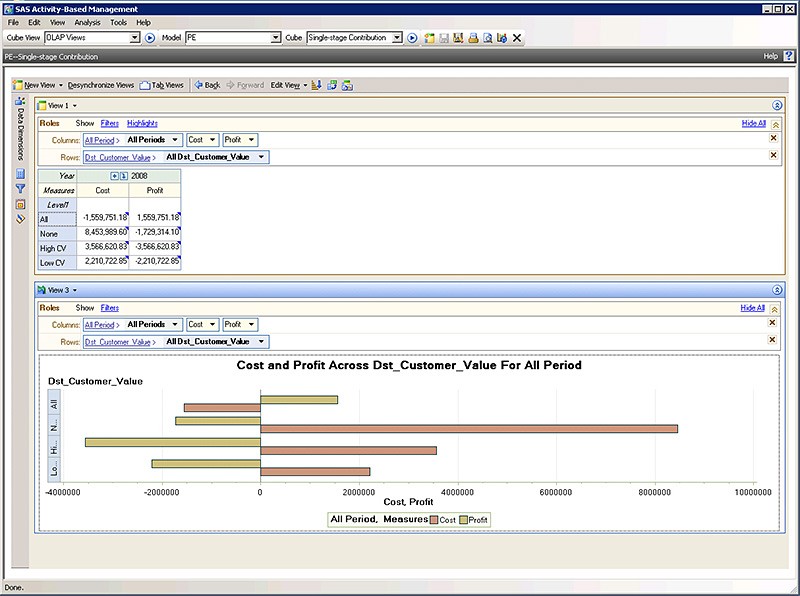Click the Profit color swatch in the chart legend
Viewport: 800px width, 596px height.
[x=463, y=519]
